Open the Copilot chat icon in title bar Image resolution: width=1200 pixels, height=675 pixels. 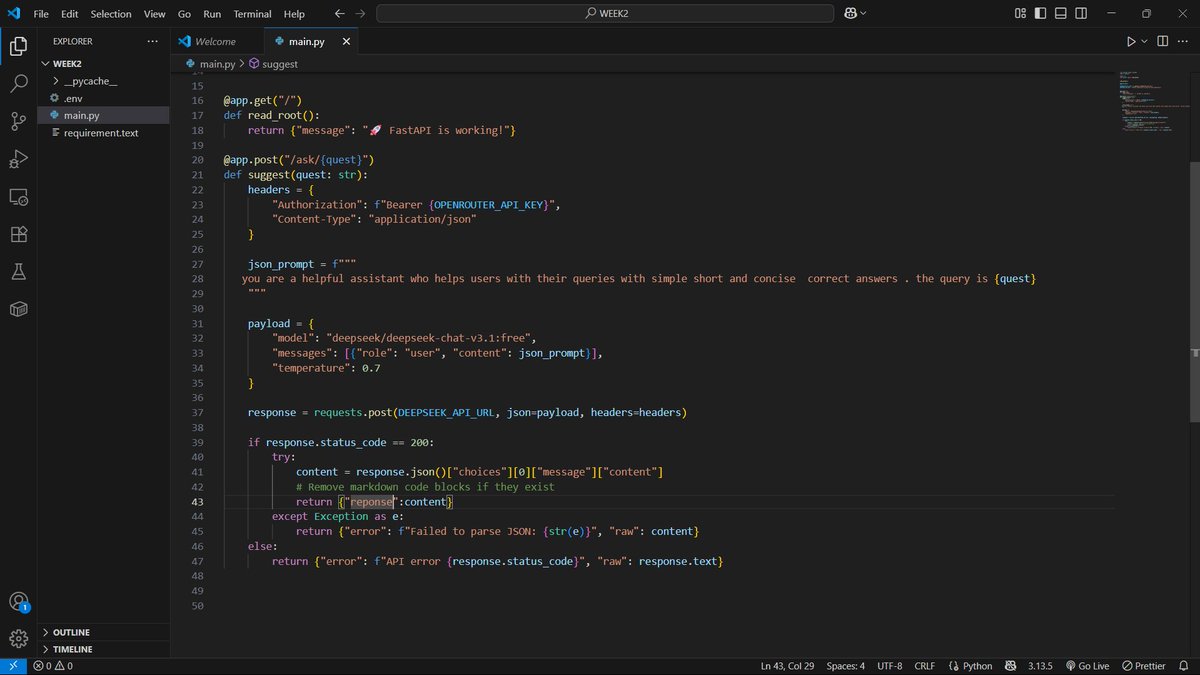point(850,13)
